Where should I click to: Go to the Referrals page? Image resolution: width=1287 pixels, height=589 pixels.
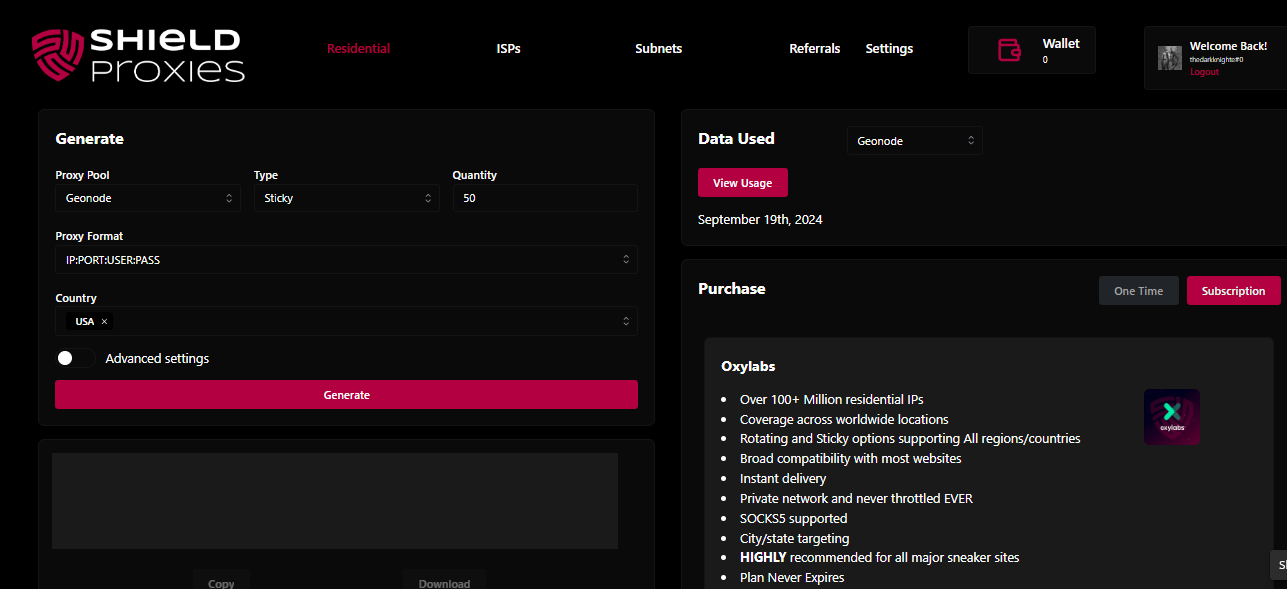point(814,49)
